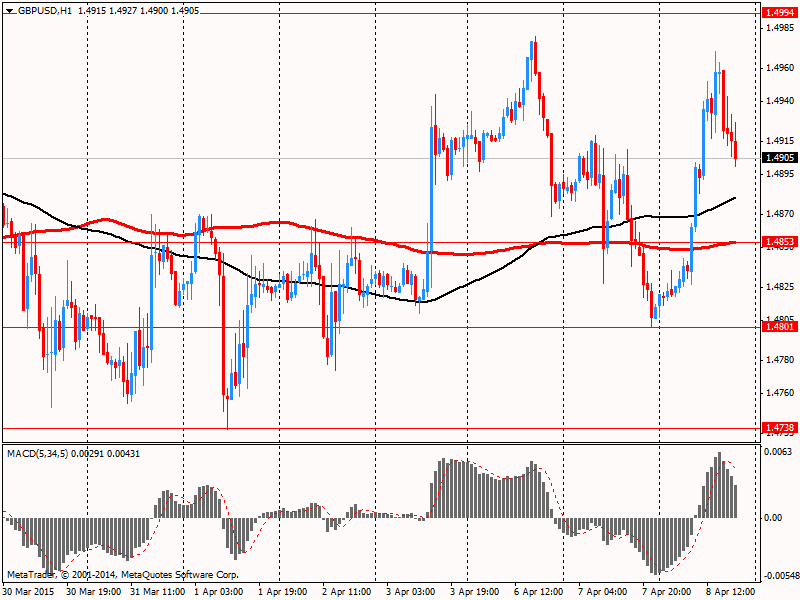Select the GBPUSD,H1 chart title
Image resolution: width=800 pixels, height=600 pixels.
(45, 10)
